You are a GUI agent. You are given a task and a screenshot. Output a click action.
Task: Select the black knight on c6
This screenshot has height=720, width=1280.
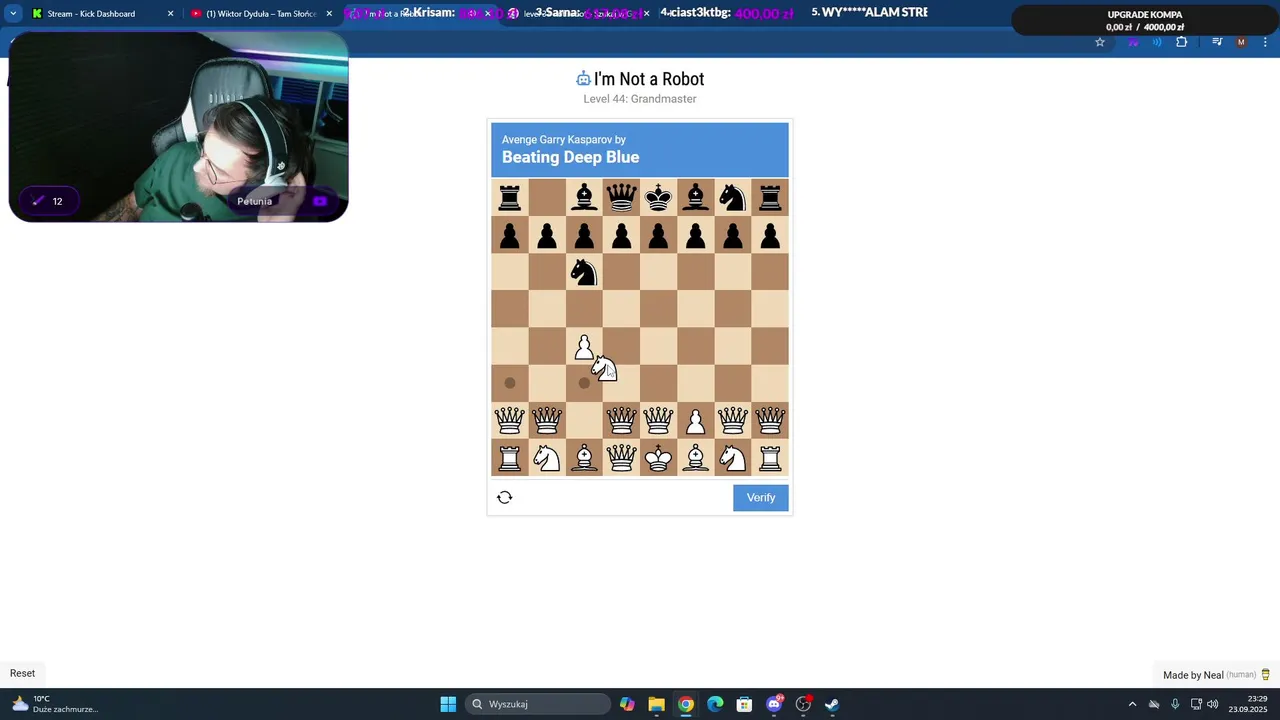coord(584,272)
